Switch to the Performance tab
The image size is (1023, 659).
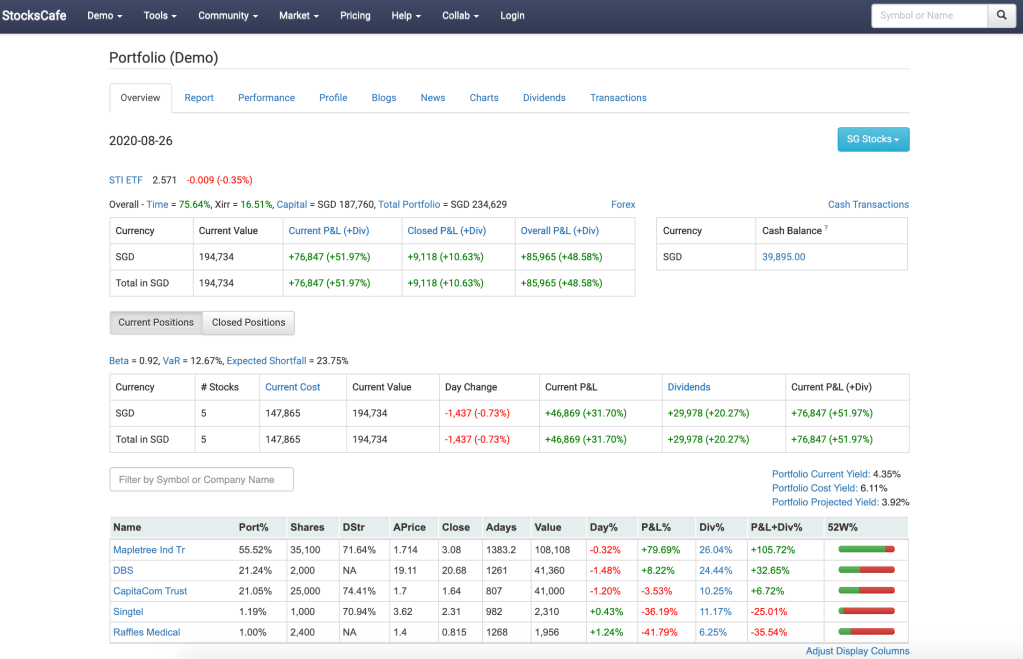coord(266,98)
